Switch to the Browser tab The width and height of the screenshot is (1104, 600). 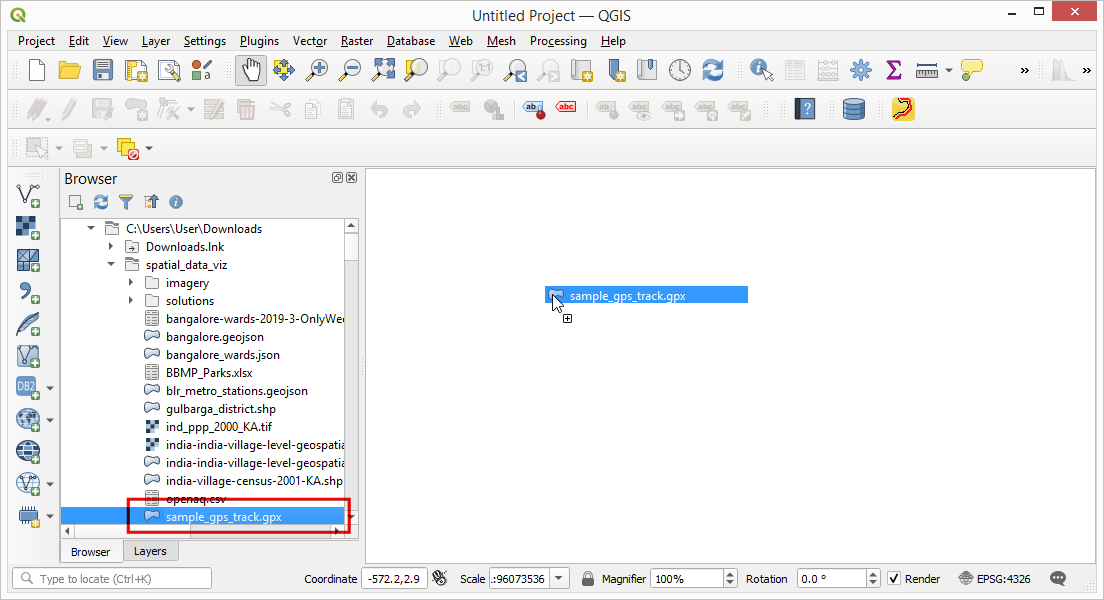[x=90, y=551]
